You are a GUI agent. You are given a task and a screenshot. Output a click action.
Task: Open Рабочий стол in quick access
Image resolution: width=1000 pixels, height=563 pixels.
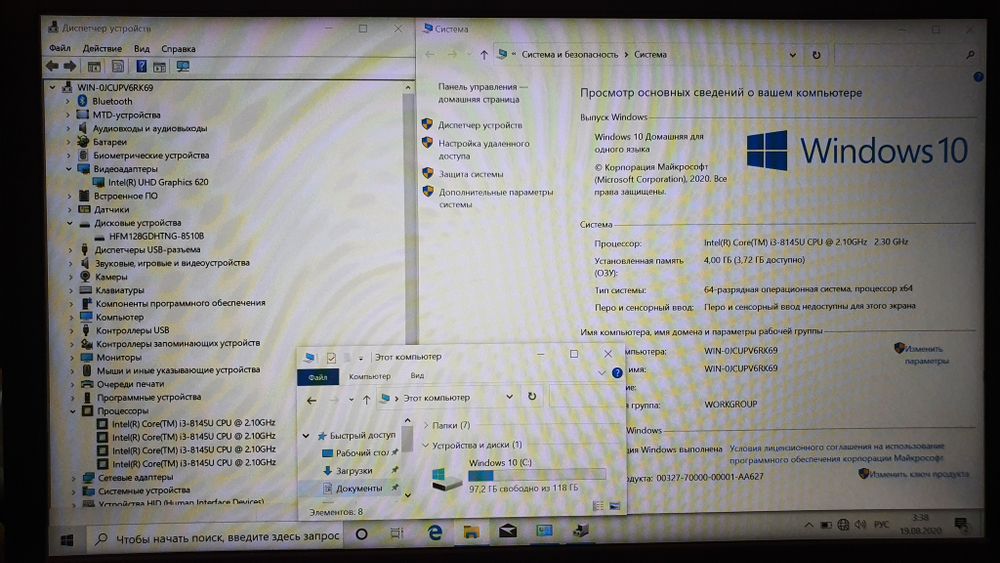[x=361, y=453]
